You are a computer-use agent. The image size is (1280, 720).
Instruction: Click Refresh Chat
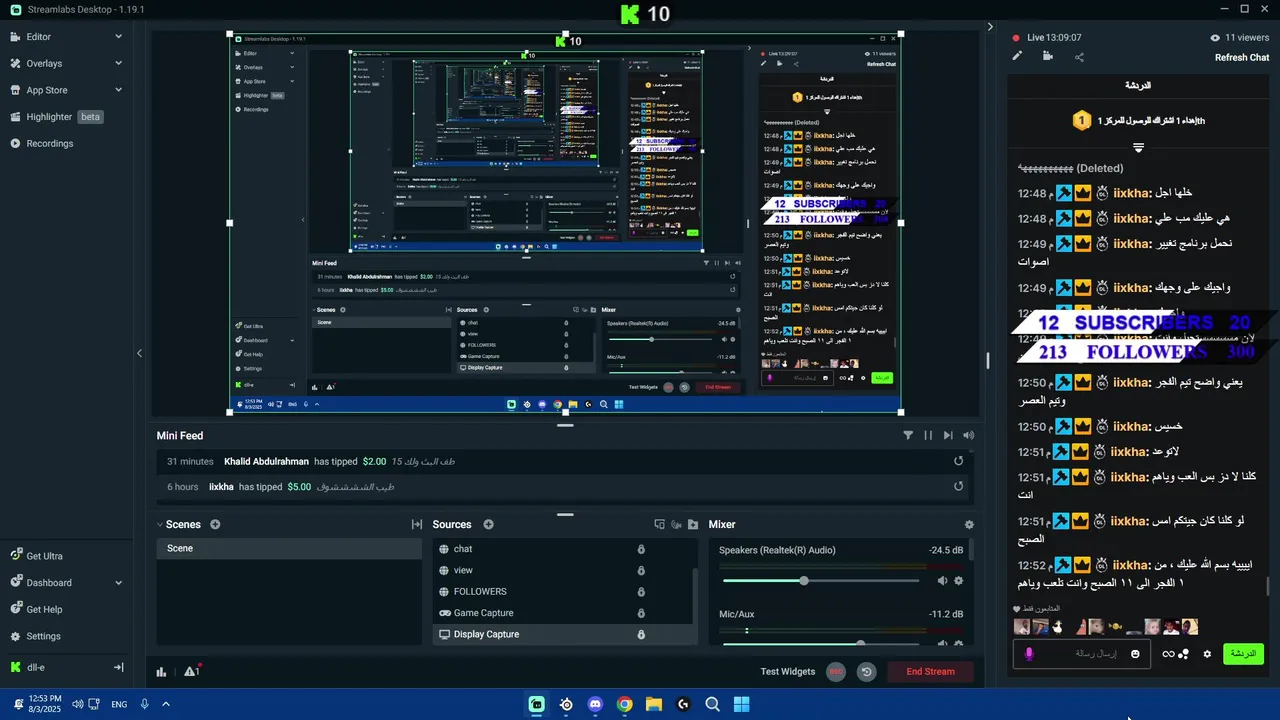click(x=1242, y=57)
